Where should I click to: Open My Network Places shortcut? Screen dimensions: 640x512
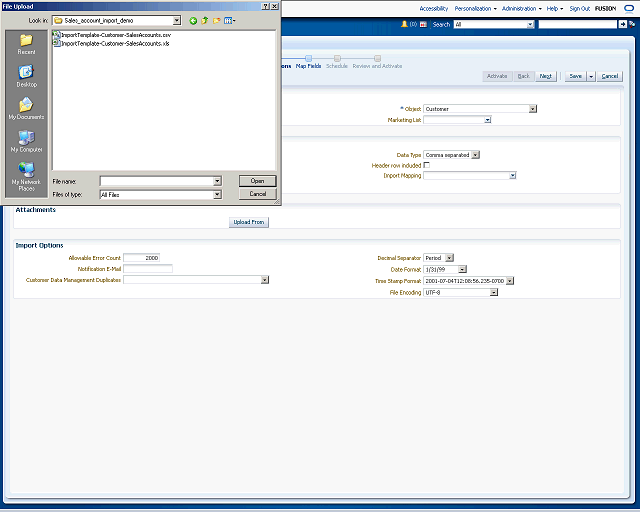point(26,176)
